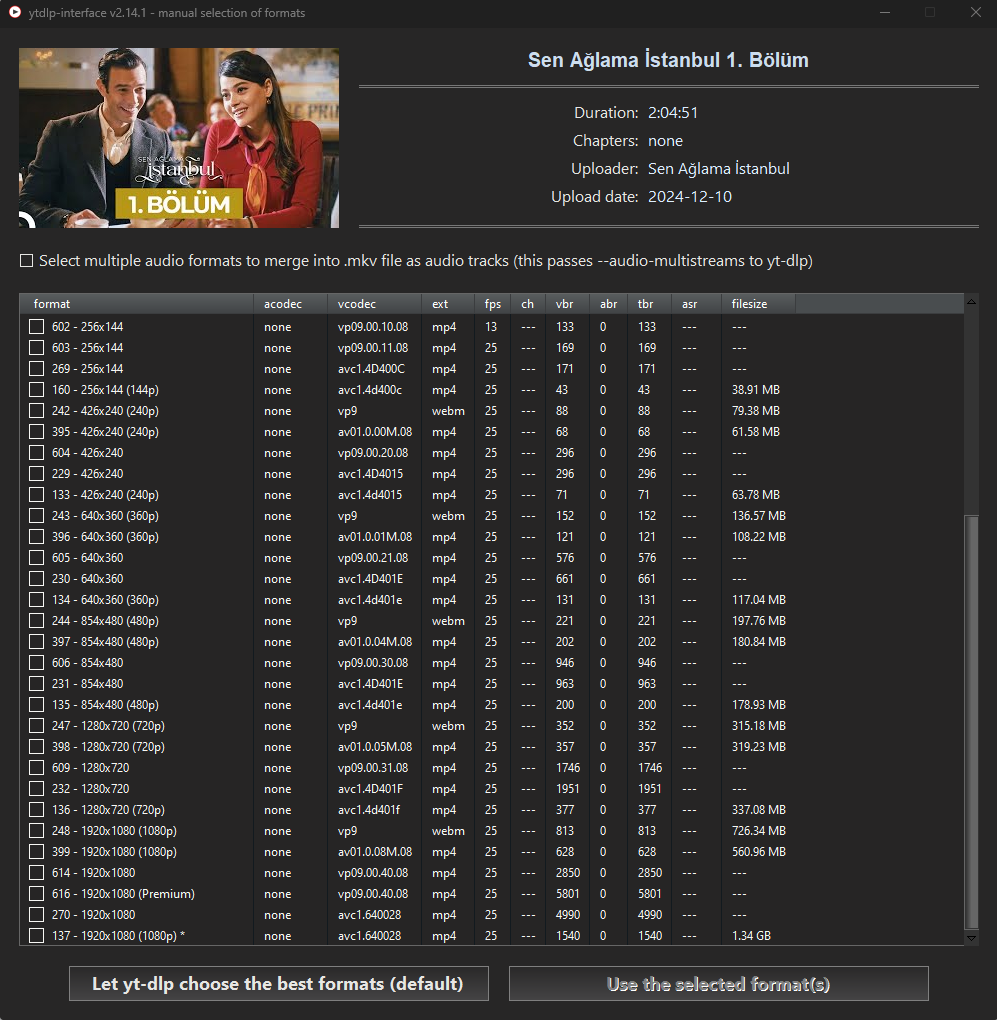Sort by the format column header
Viewport: 997px width, 1020px height.
(x=137, y=304)
